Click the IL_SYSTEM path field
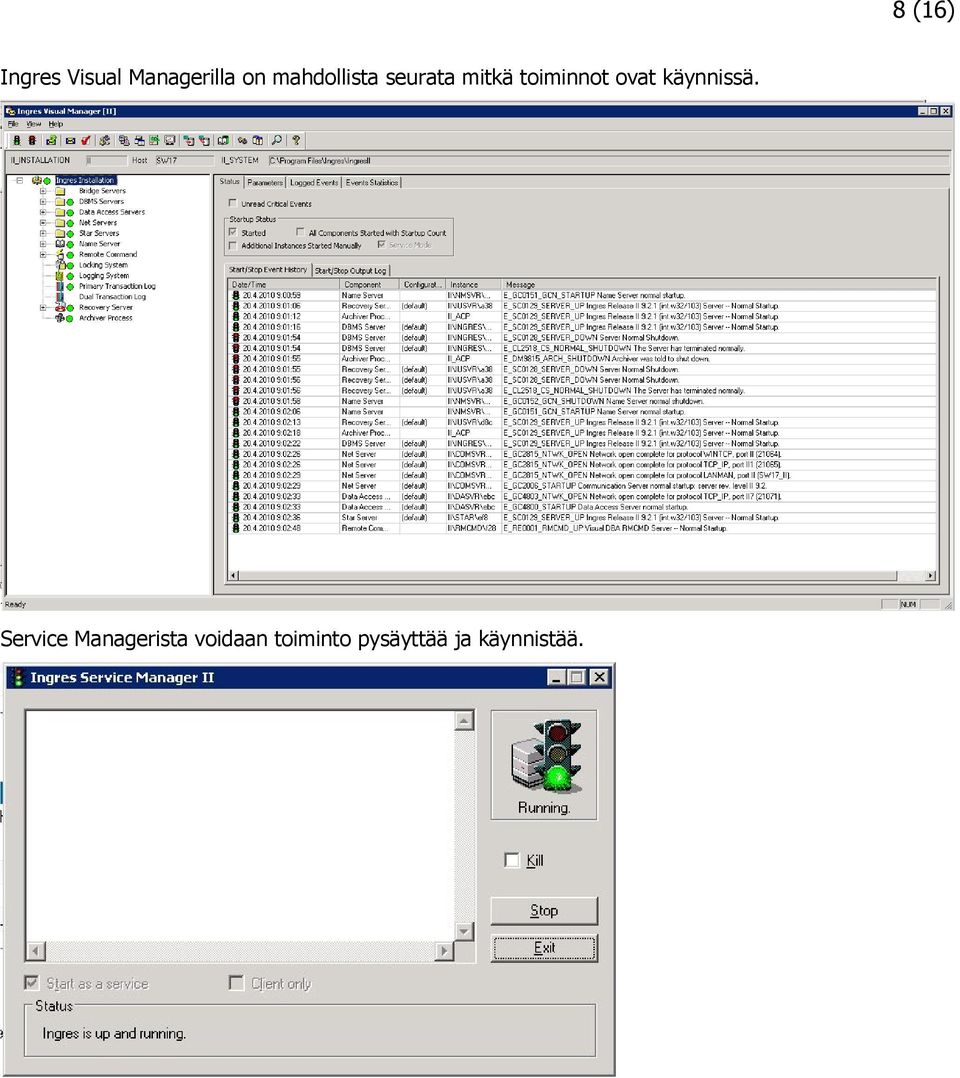The image size is (960, 1078). click(608, 161)
